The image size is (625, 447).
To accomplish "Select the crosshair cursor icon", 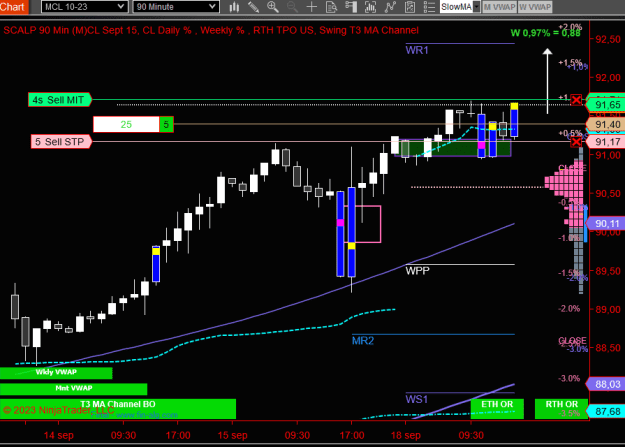I will [312, 7].
